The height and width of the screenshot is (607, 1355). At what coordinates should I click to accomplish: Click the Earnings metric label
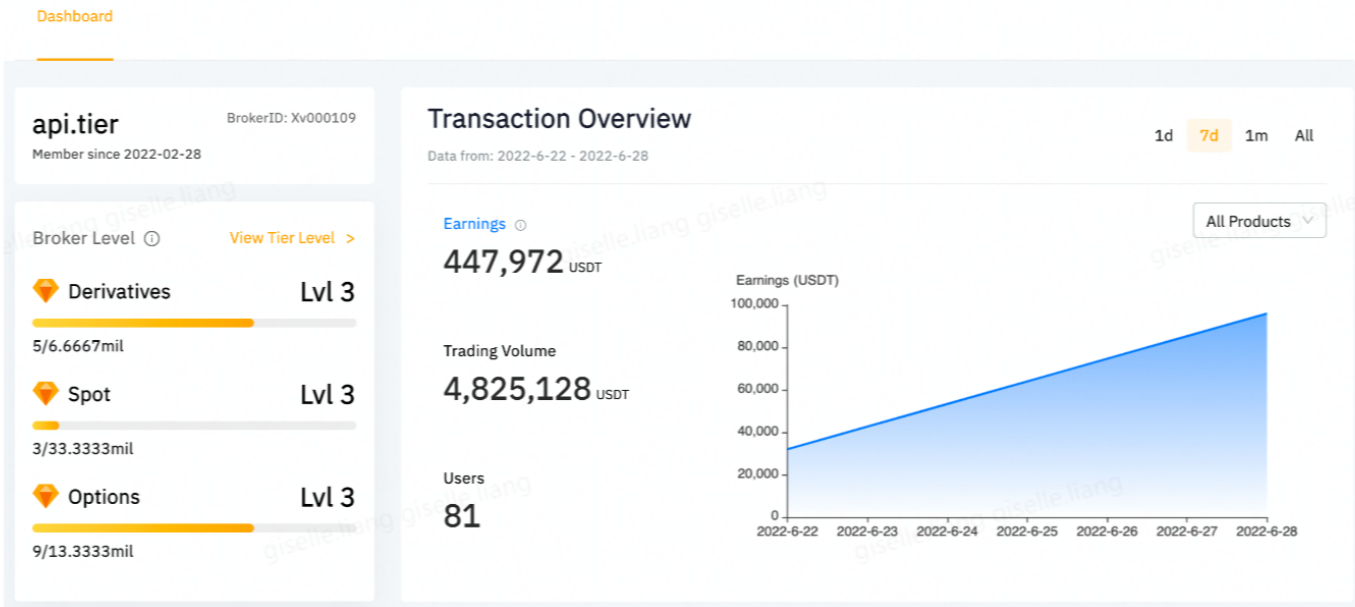click(x=474, y=224)
